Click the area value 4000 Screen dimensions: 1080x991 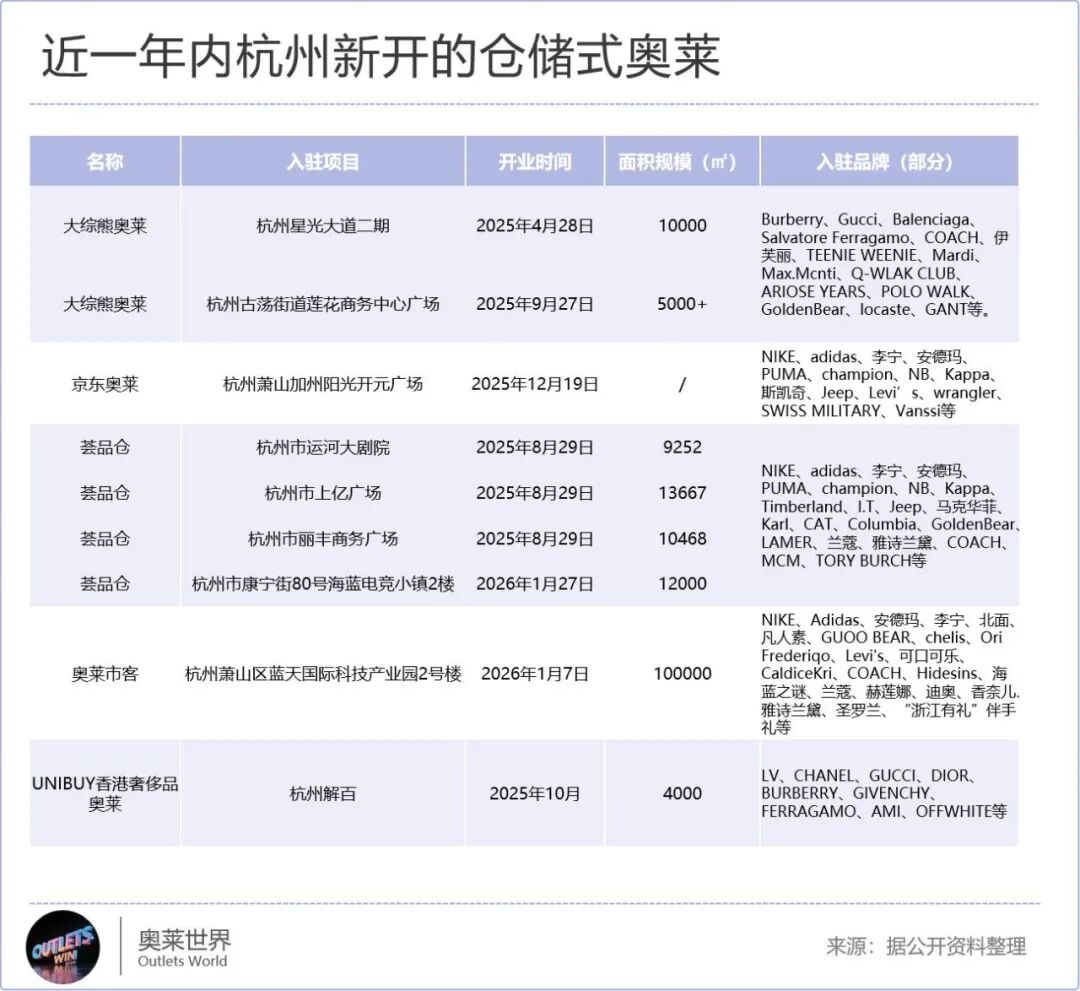tap(682, 793)
